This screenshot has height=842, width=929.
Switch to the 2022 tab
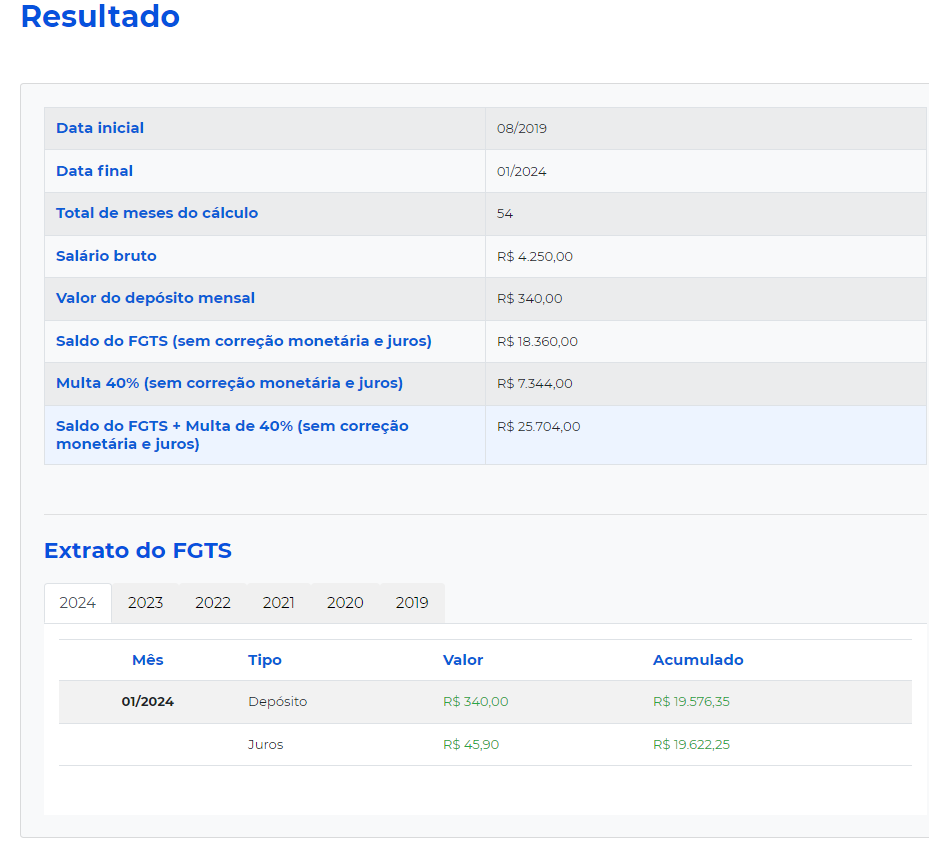[212, 603]
